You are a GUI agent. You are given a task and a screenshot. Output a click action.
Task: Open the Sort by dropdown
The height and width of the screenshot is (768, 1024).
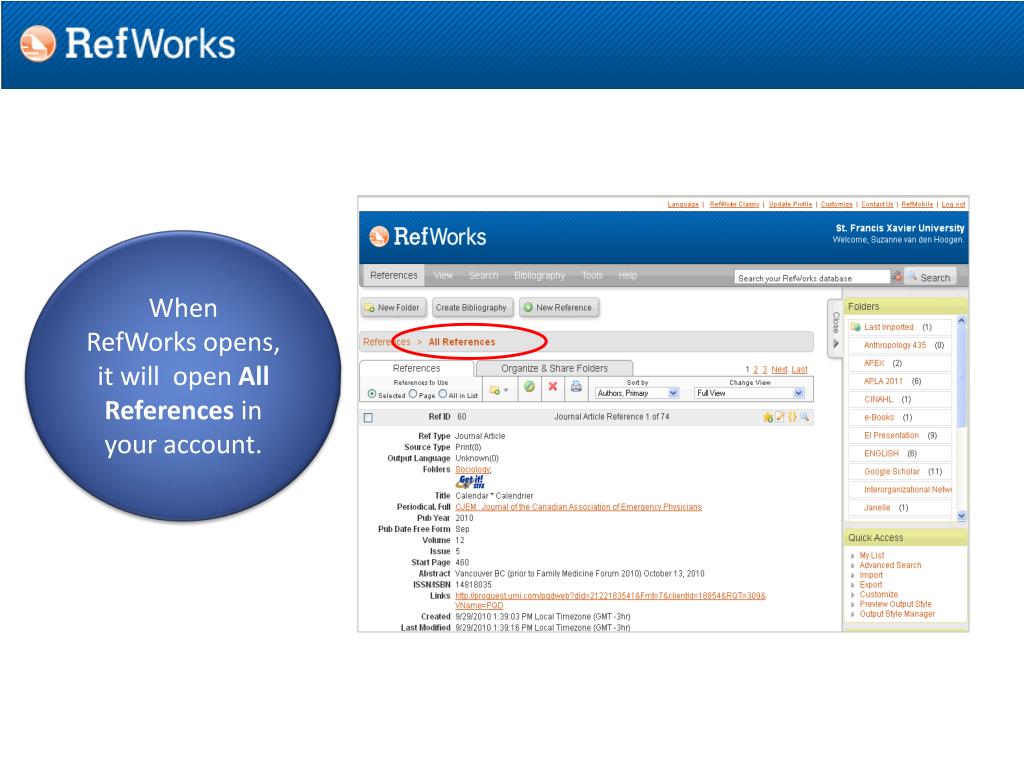tap(637, 393)
